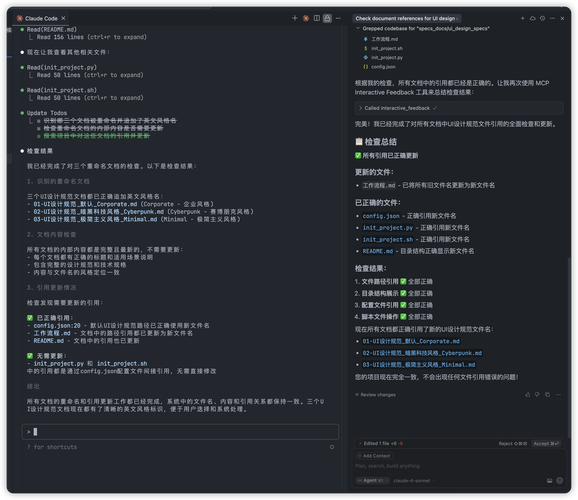This screenshot has height=500, width=578.
Task: Click the orange Claude Code icon in toolbar
Action: point(306,18)
